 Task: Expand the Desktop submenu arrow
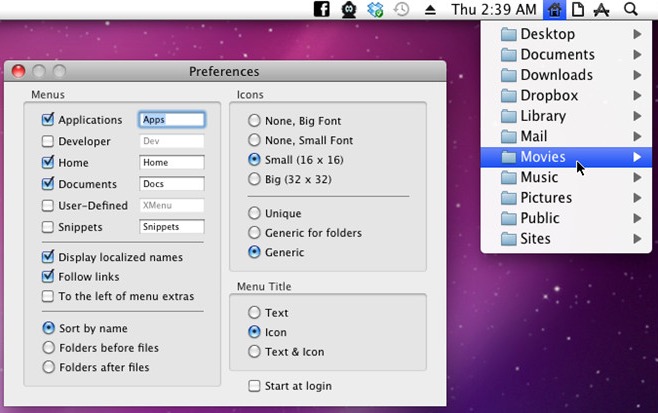(x=637, y=34)
